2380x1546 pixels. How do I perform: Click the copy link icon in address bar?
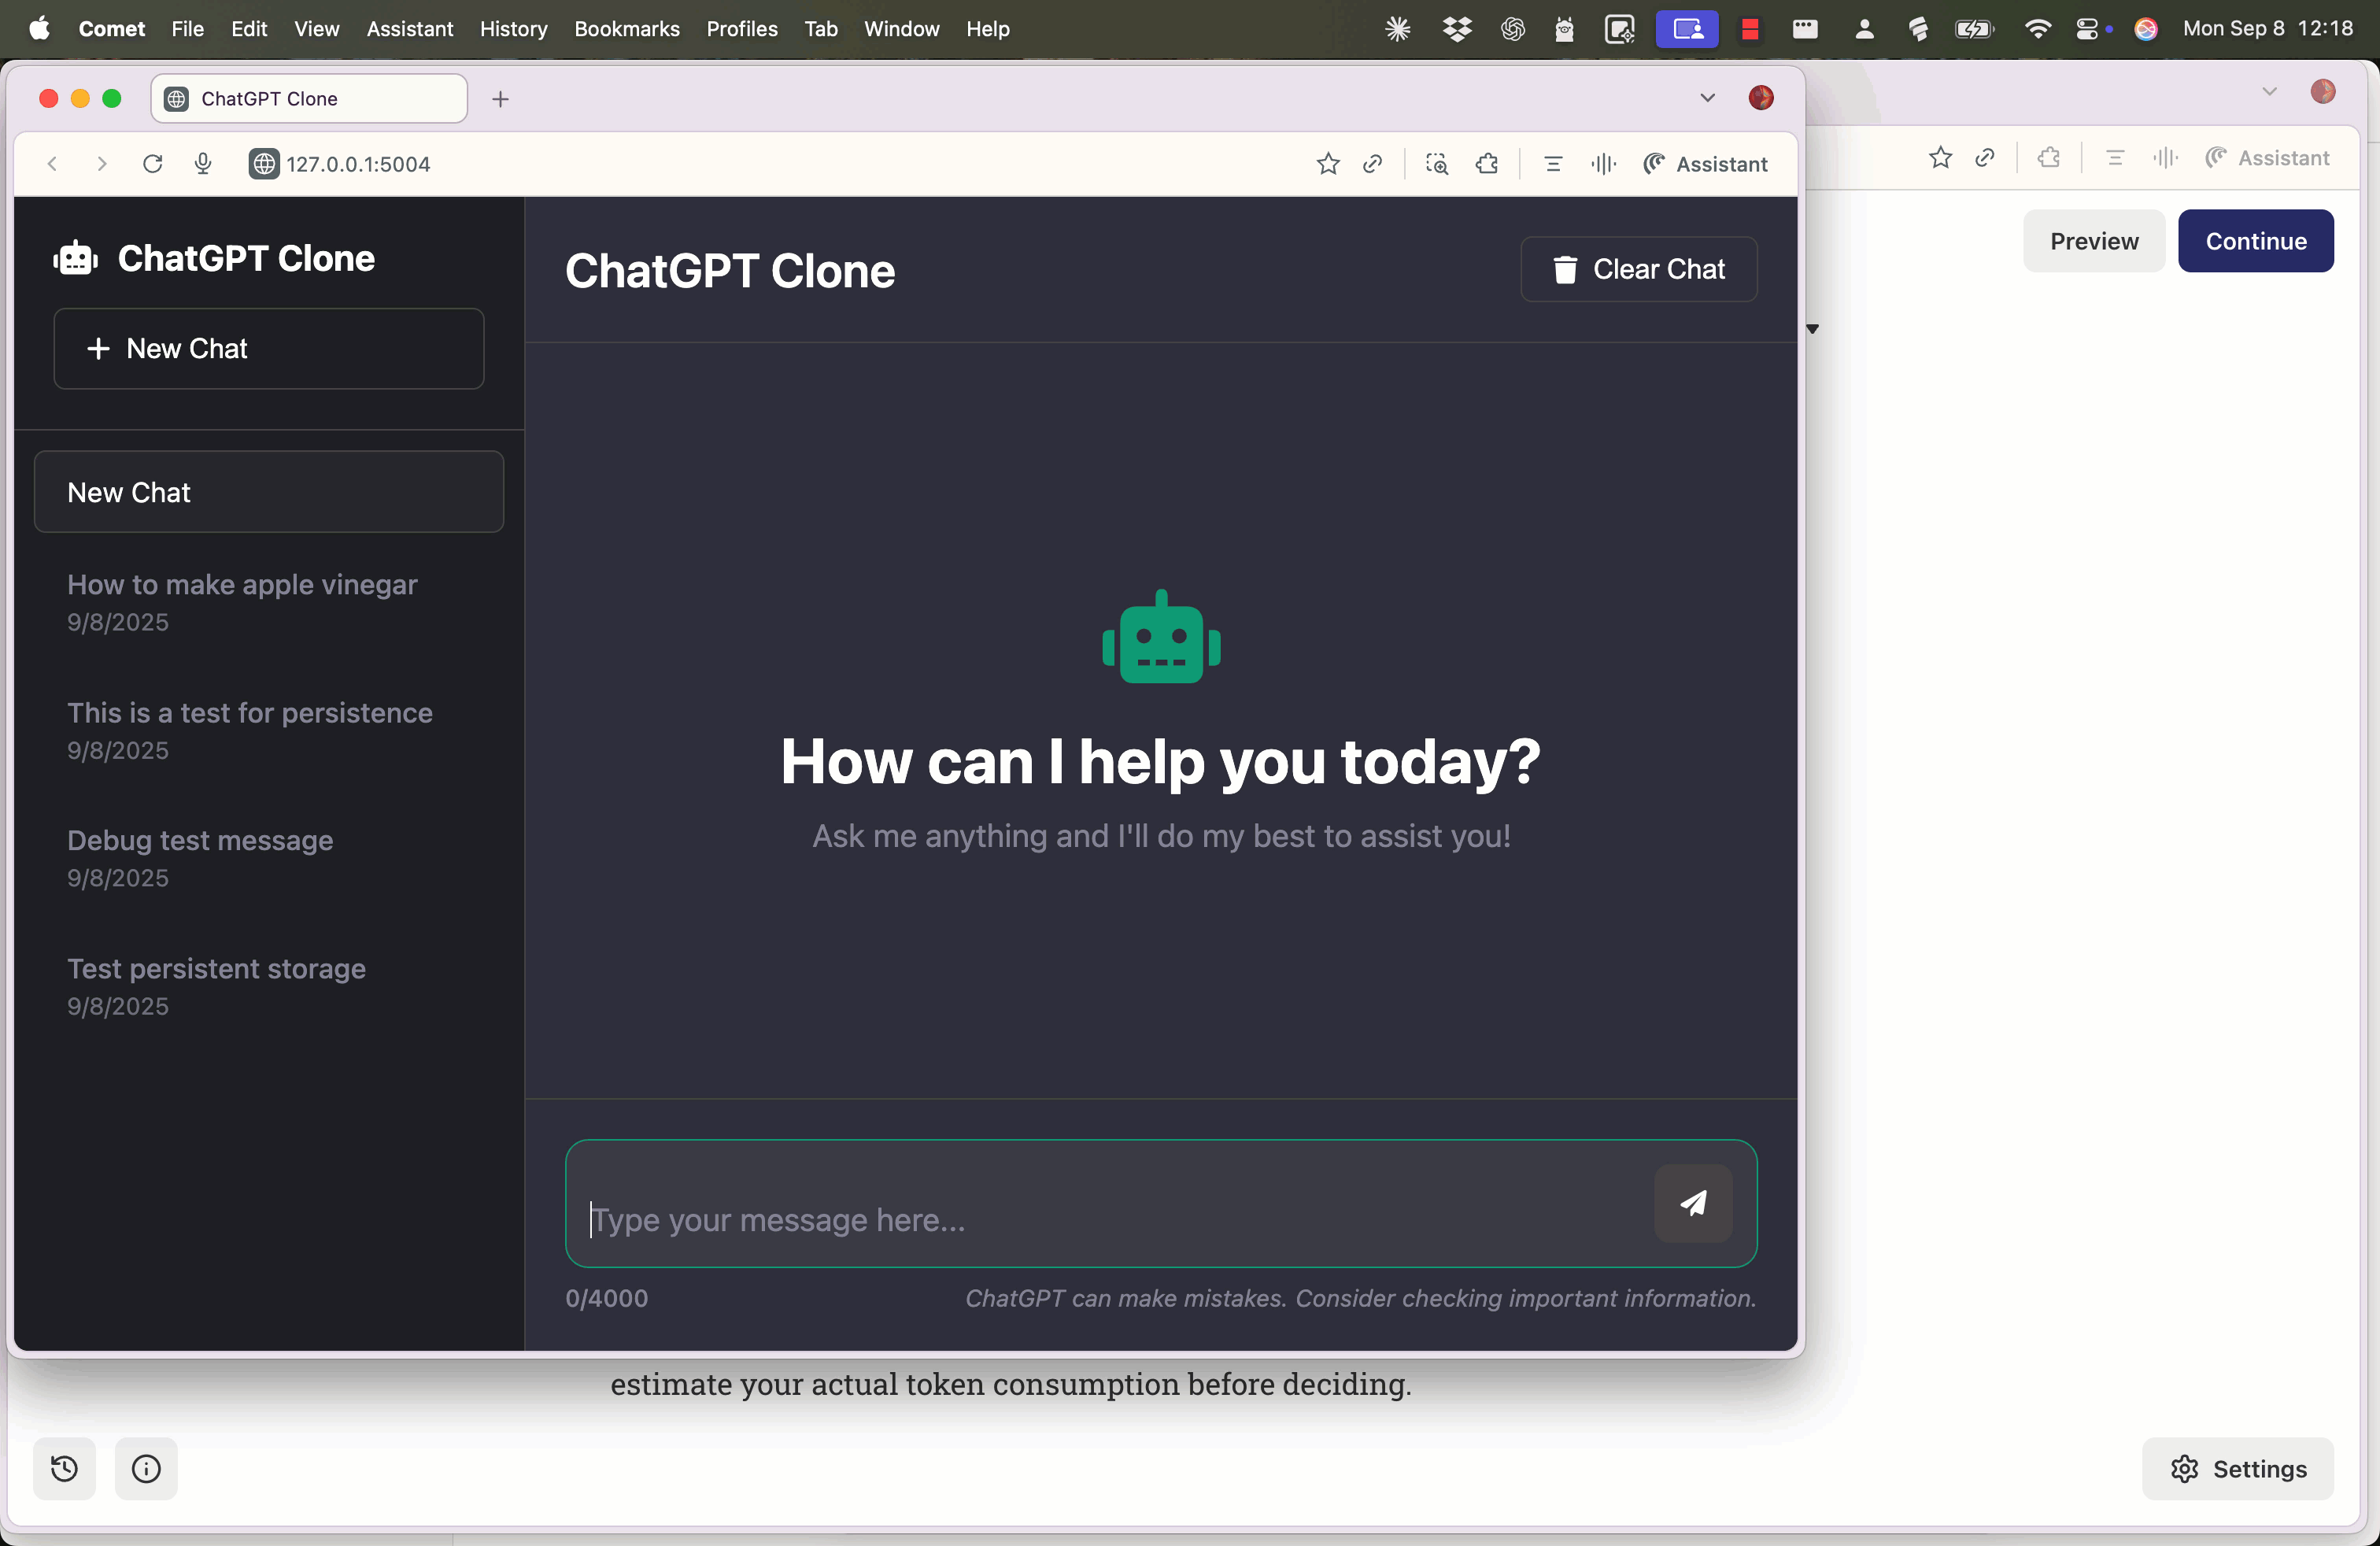[1372, 164]
